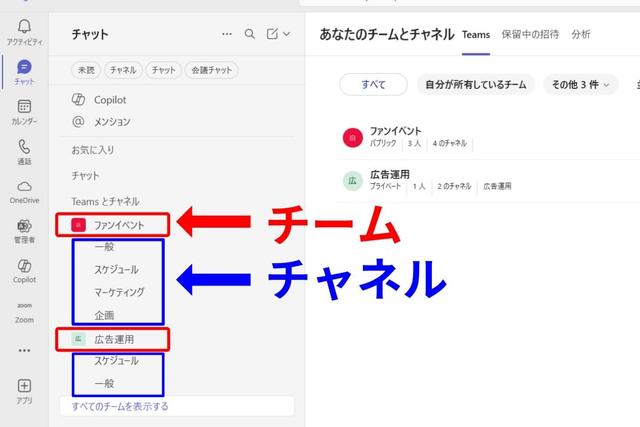The height and width of the screenshot is (427, 640).
Task: Click the search magnifier in chat header
Action: click(250, 34)
